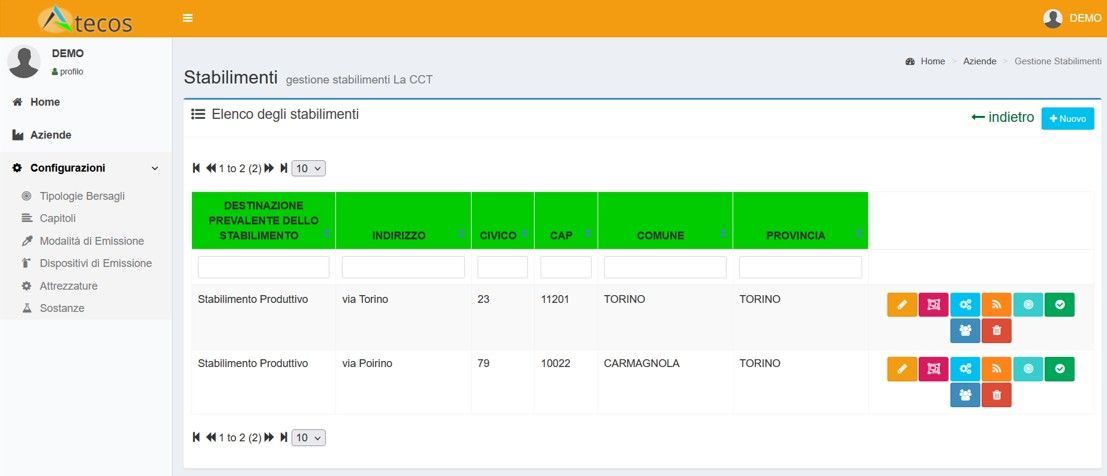Open Sostanze configuration
The height and width of the screenshot is (476, 1107).
pyautogui.click(x=62, y=309)
